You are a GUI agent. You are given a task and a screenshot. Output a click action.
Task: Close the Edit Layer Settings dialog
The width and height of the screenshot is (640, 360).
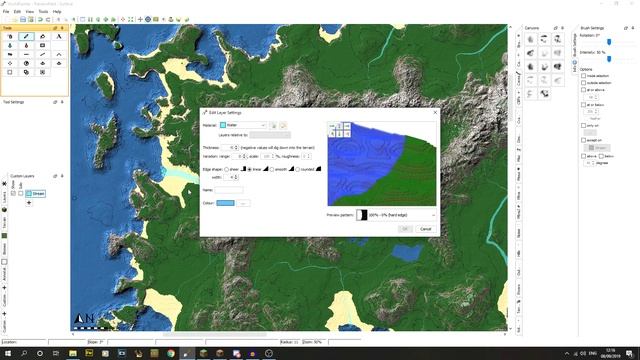click(435, 112)
